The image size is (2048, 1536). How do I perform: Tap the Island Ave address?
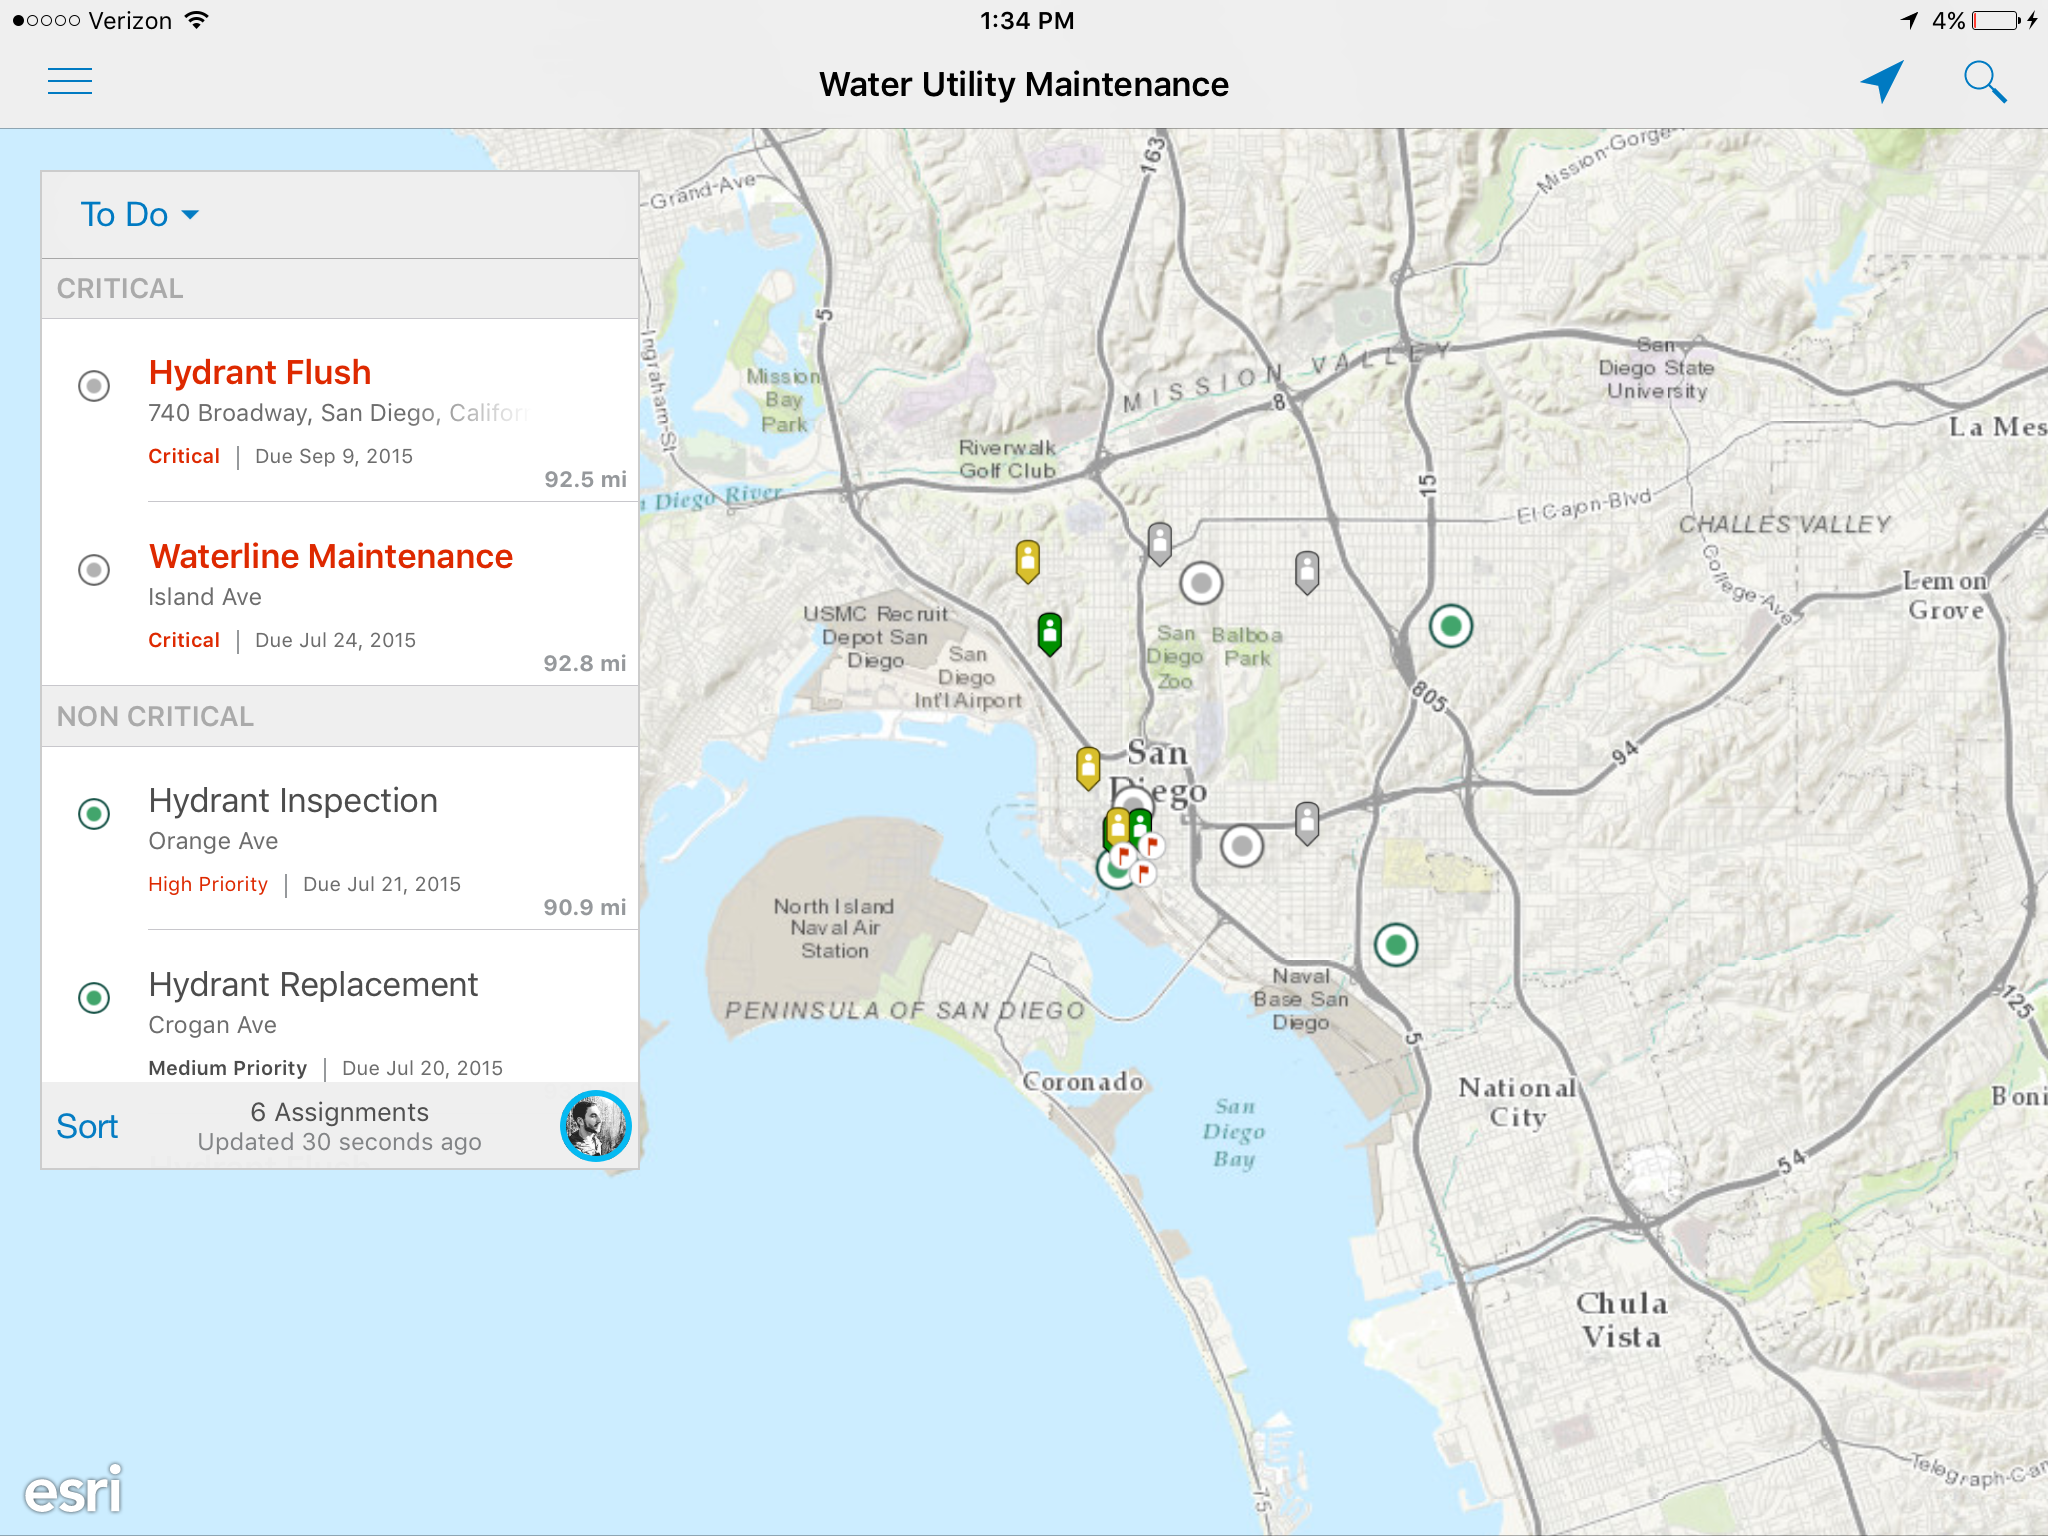[x=205, y=597]
